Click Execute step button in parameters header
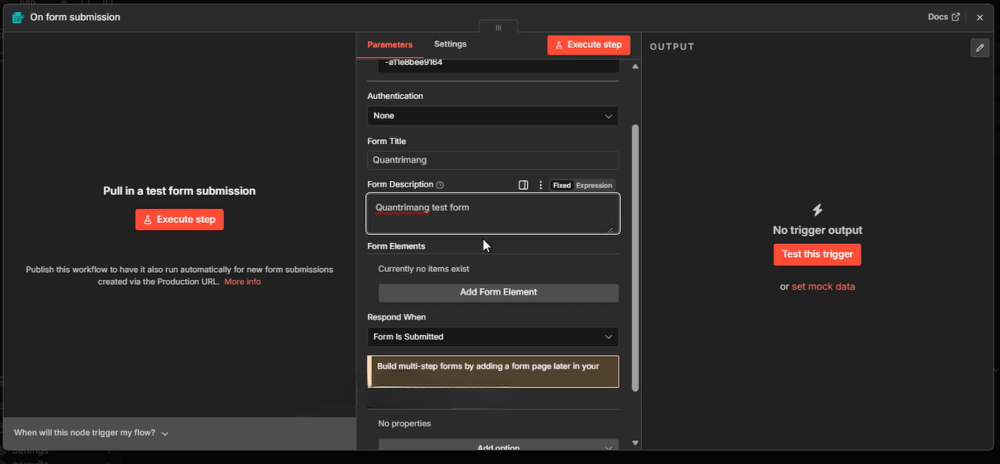This screenshot has height=464, width=1000. point(589,45)
